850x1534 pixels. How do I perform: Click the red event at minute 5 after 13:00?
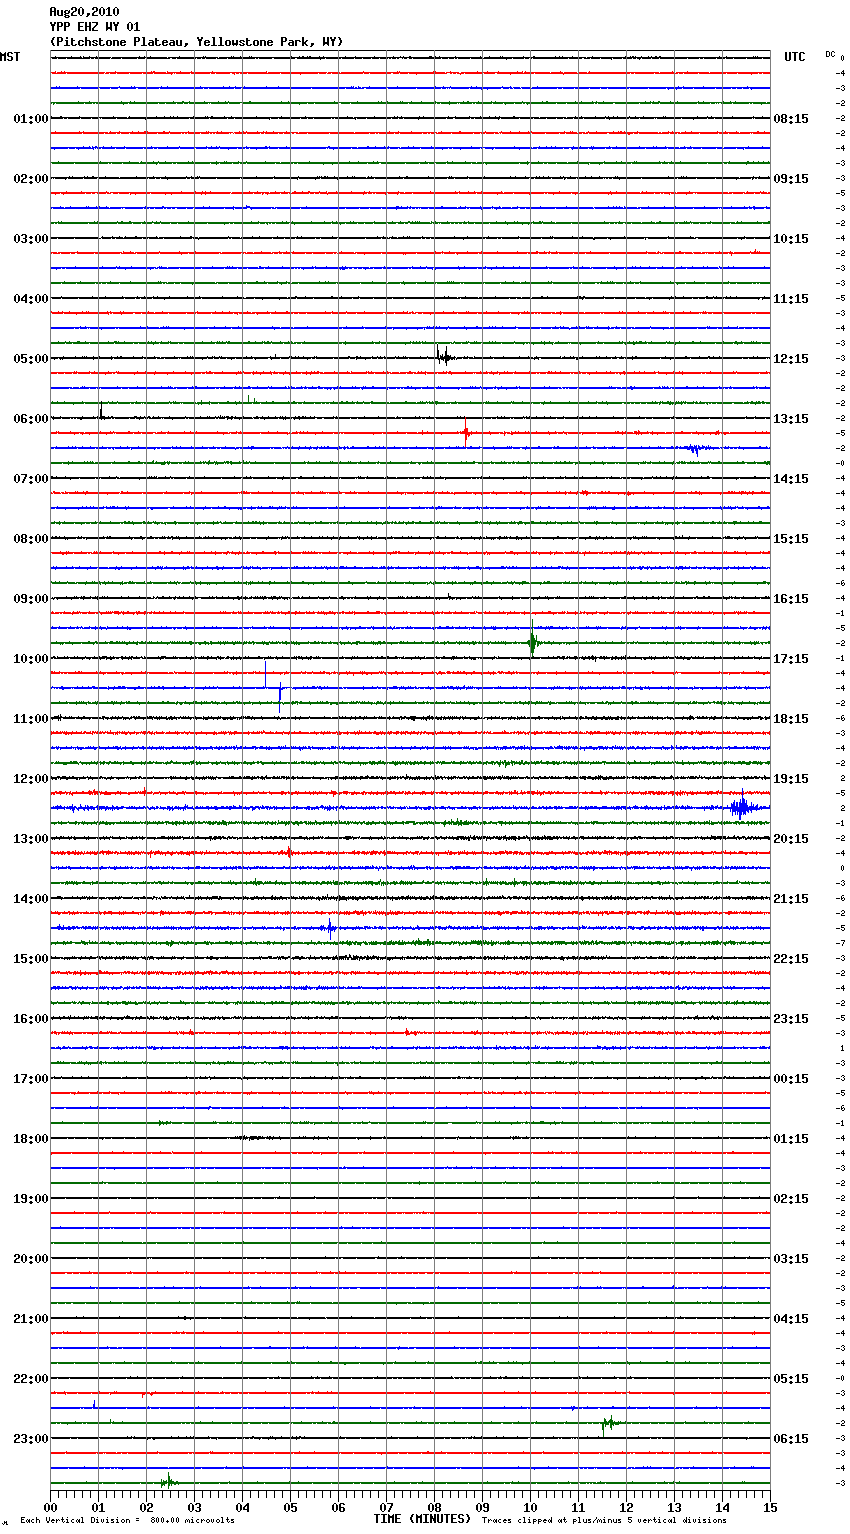[289, 852]
